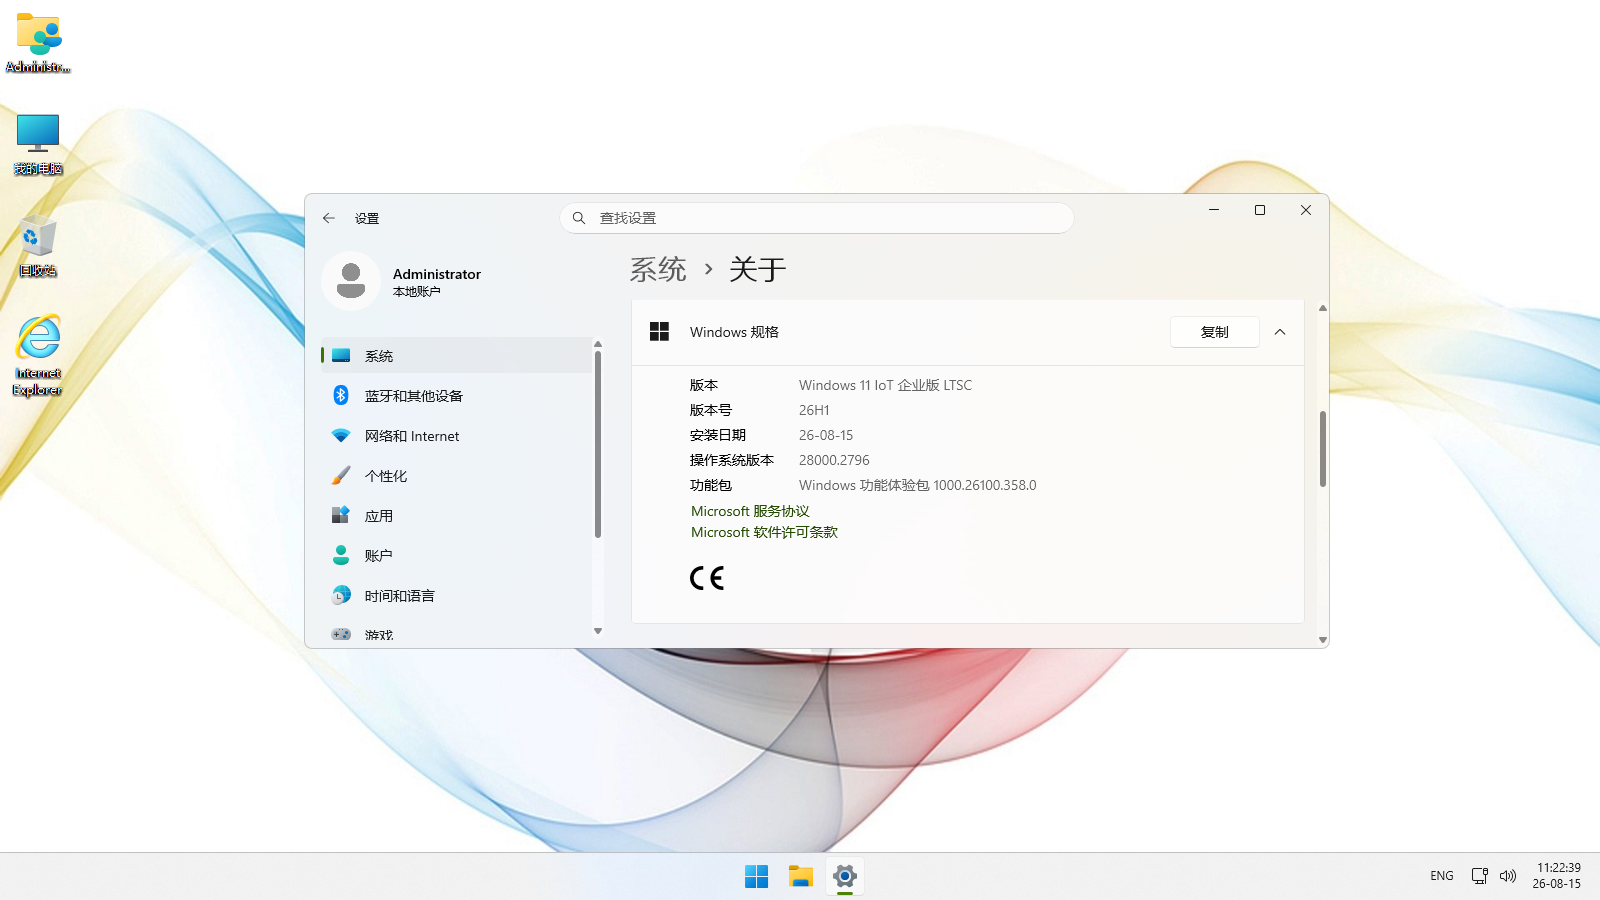This screenshot has height=900, width=1600.
Task: Click the 版本号 label
Action: [x=711, y=410]
